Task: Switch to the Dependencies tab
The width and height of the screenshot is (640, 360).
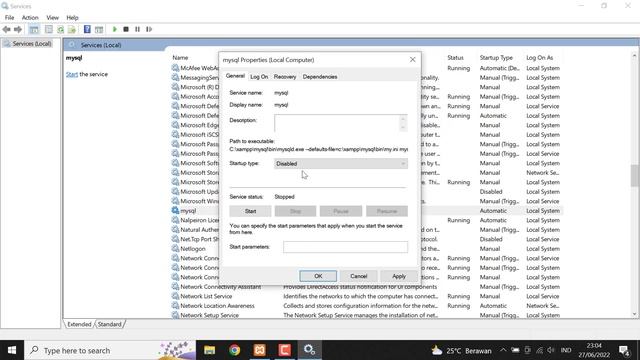Action: click(320, 77)
